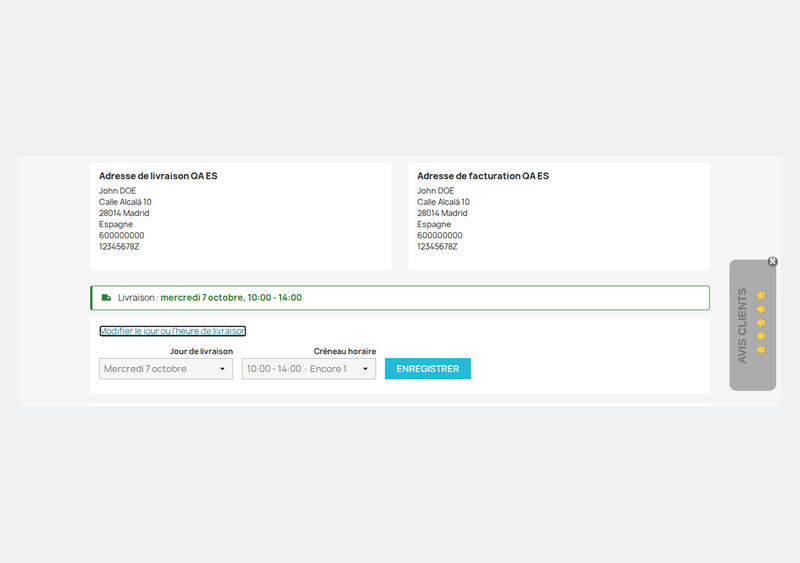
Task: Click the 'Créneau horaire' label
Action: [x=344, y=351]
